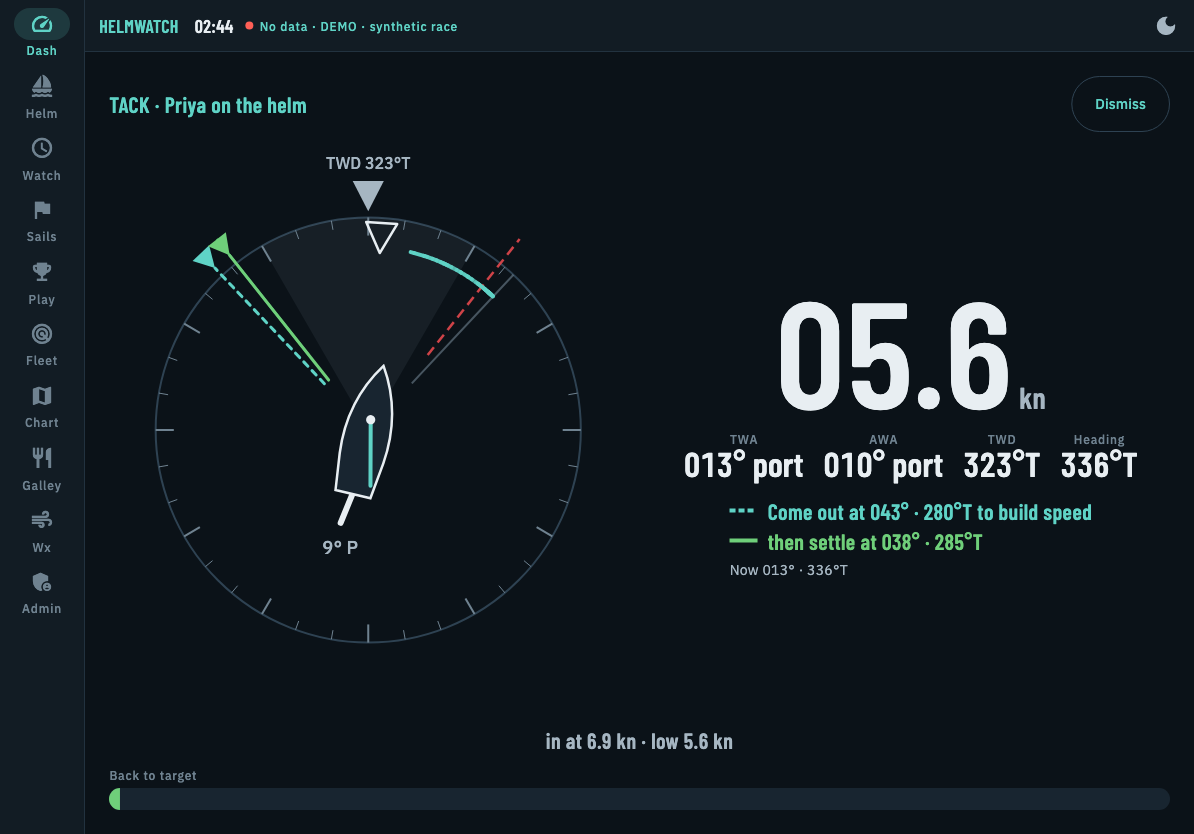Click the 'Back to target' label
The image size is (1194, 834).
(152, 775)
